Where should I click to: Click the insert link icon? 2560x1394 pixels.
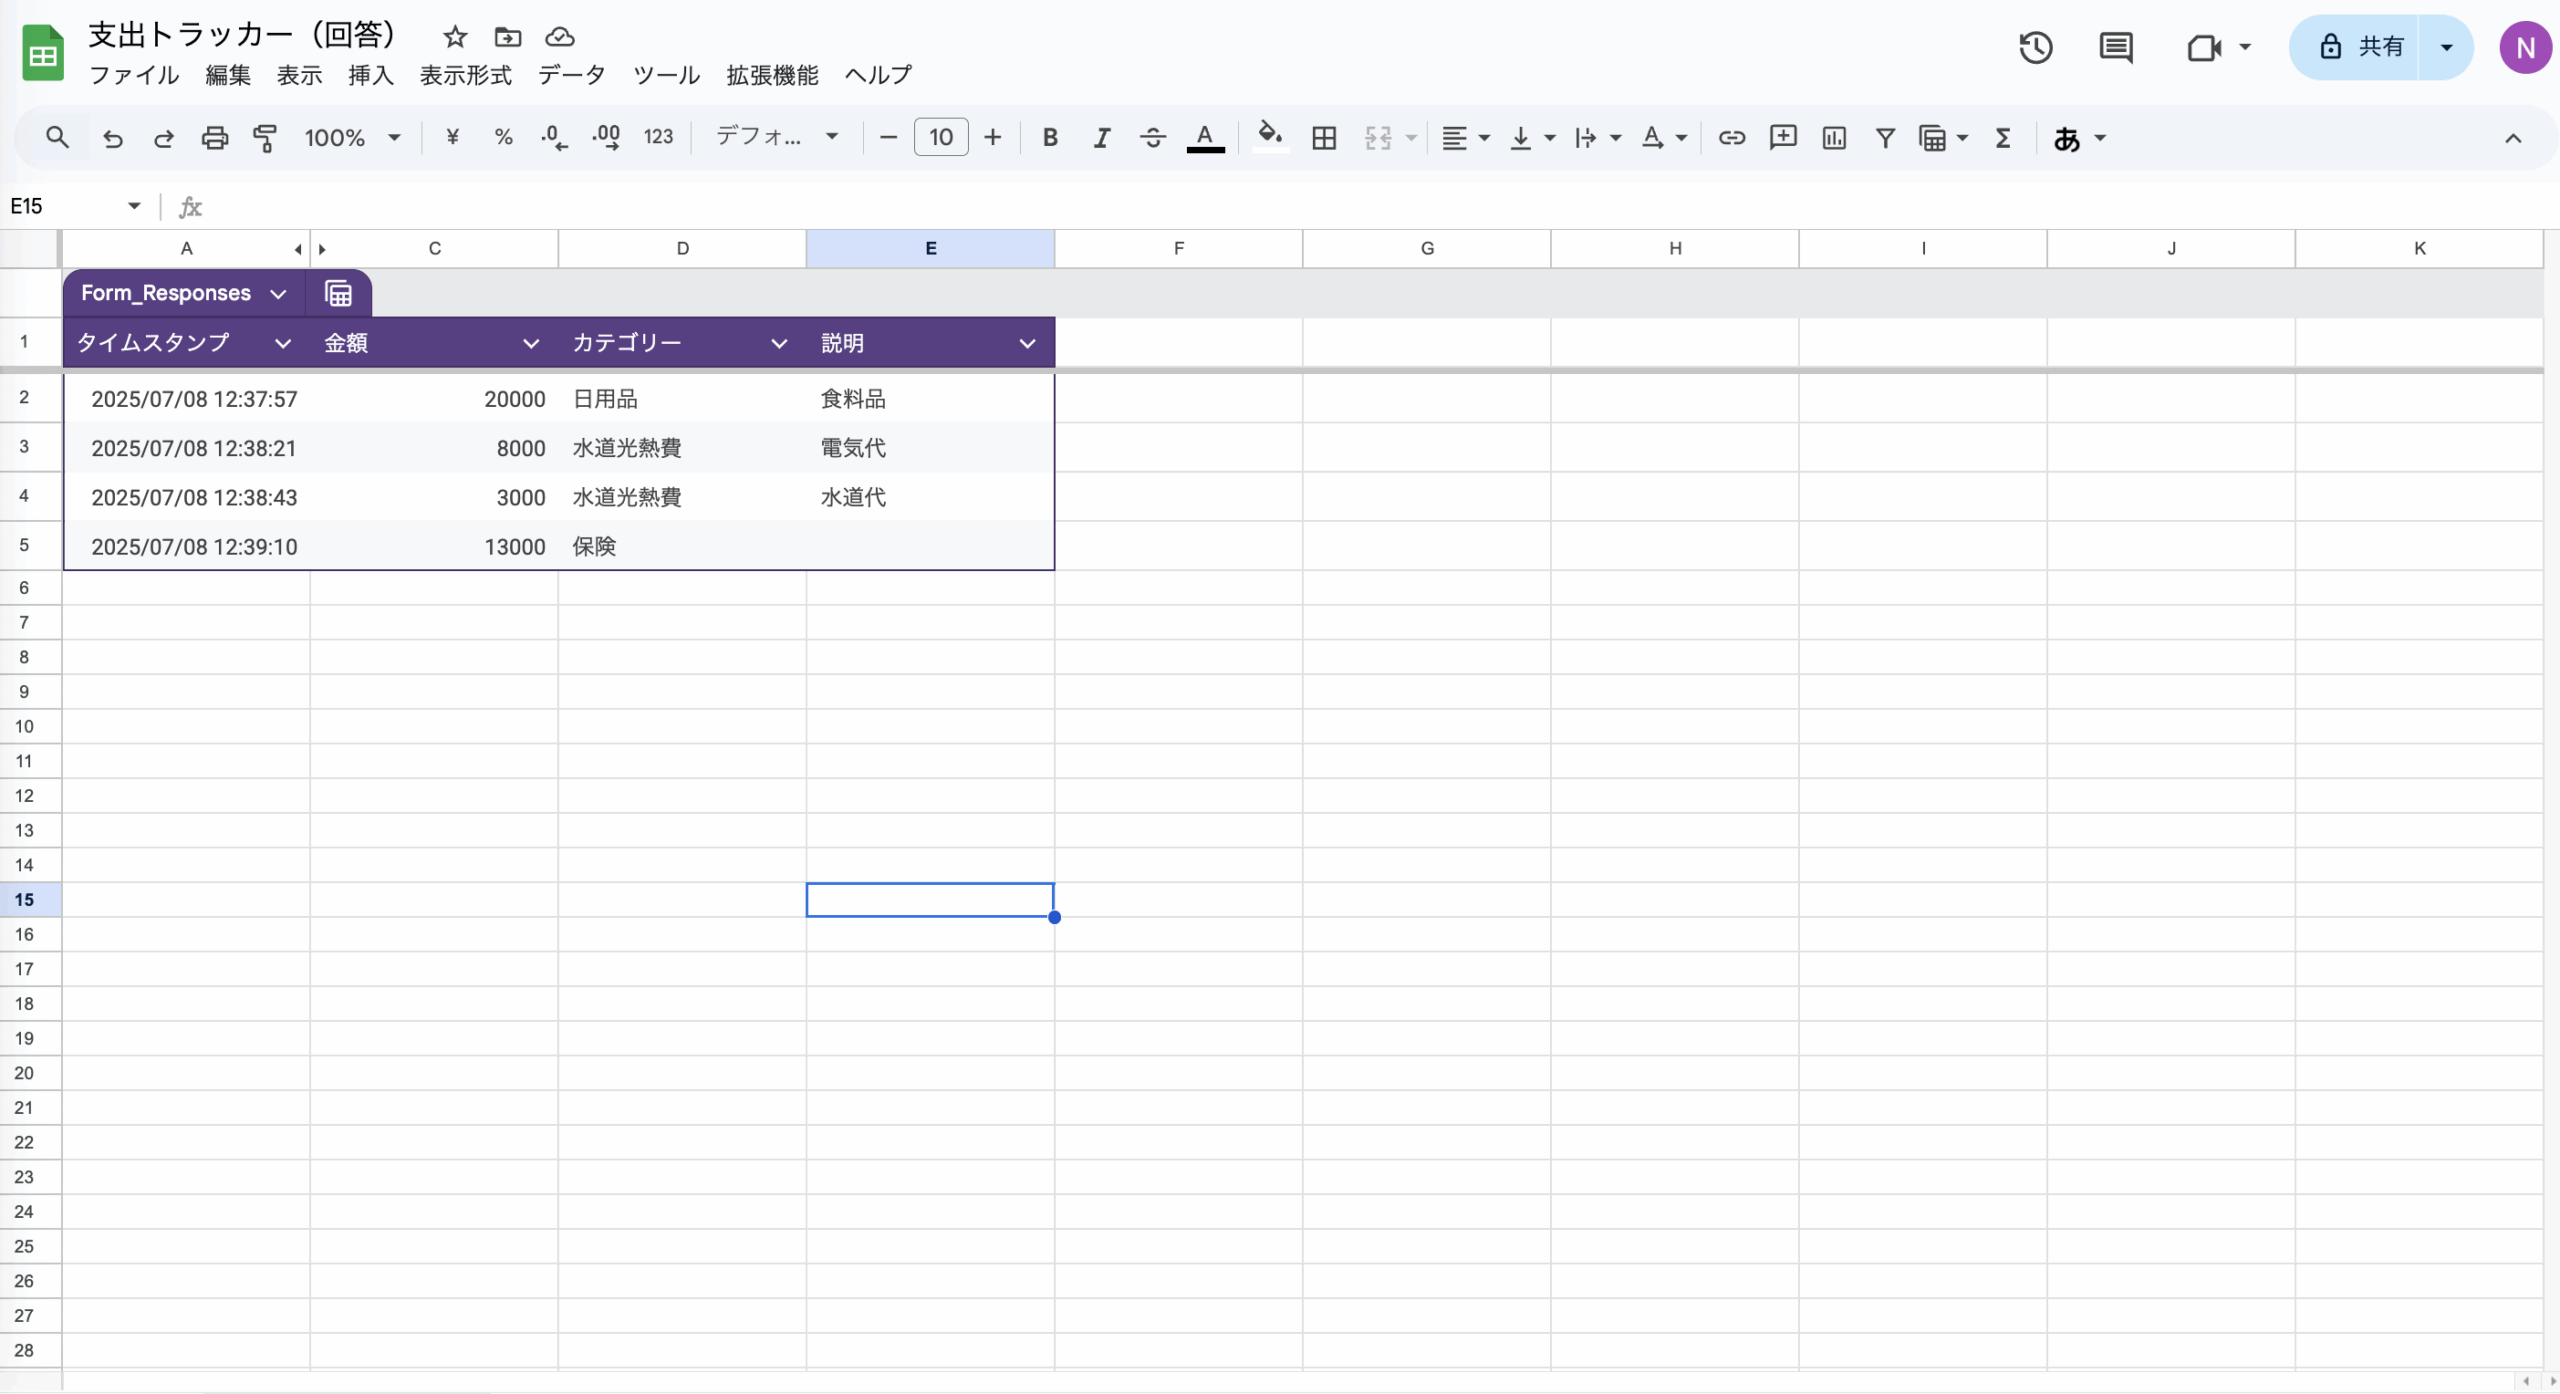click(1731, 138)
